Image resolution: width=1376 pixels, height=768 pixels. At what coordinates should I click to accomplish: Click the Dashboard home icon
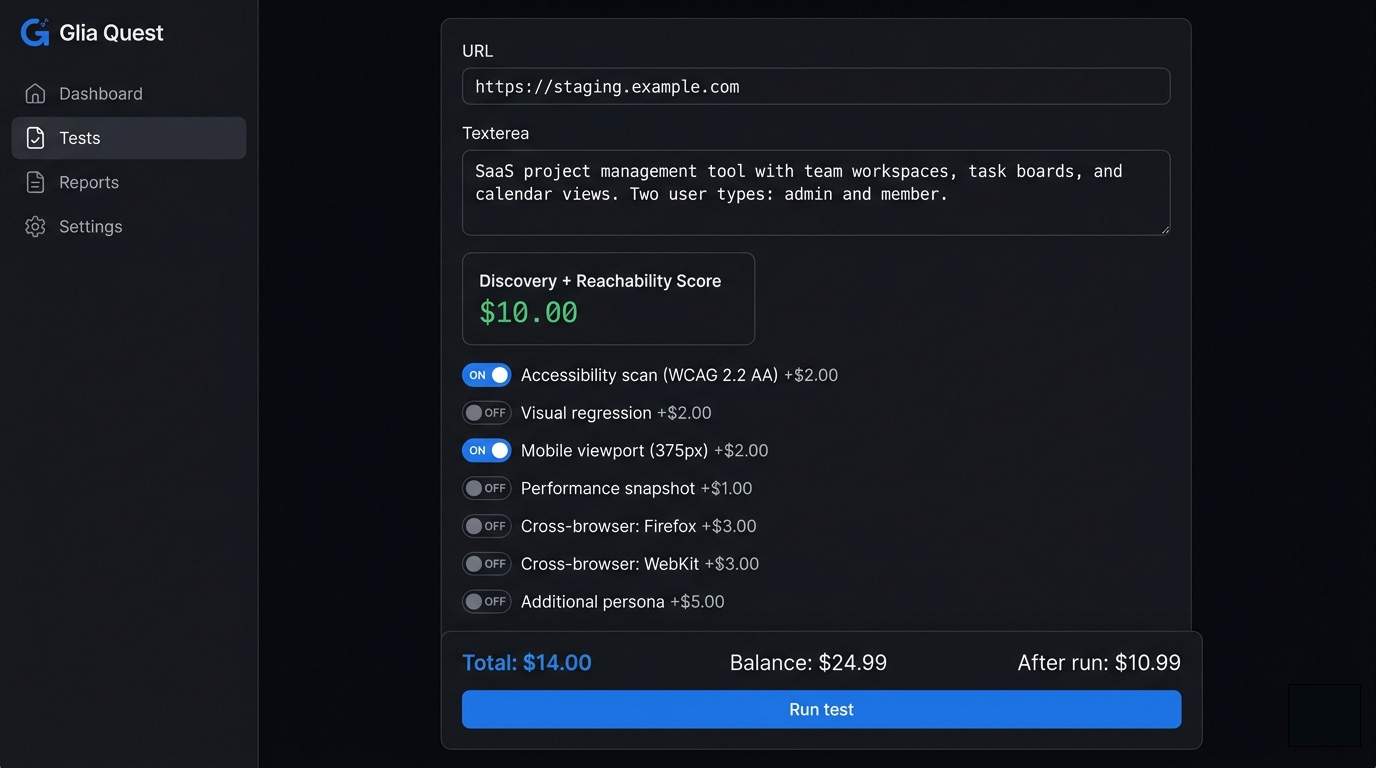(x=35, y=93)
